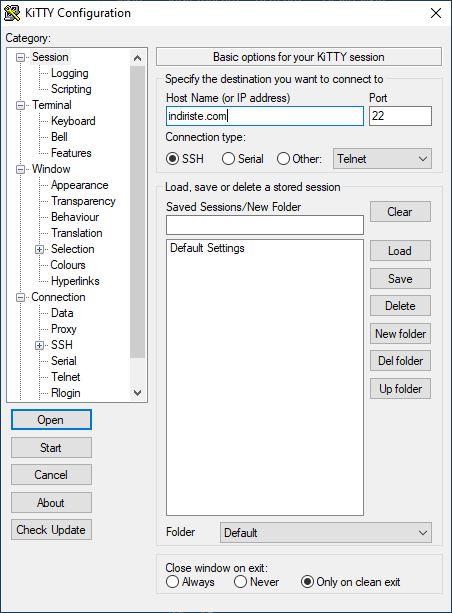Open the Bell settings category
This screenshot has height=613, width=452.
pos(59,137)
